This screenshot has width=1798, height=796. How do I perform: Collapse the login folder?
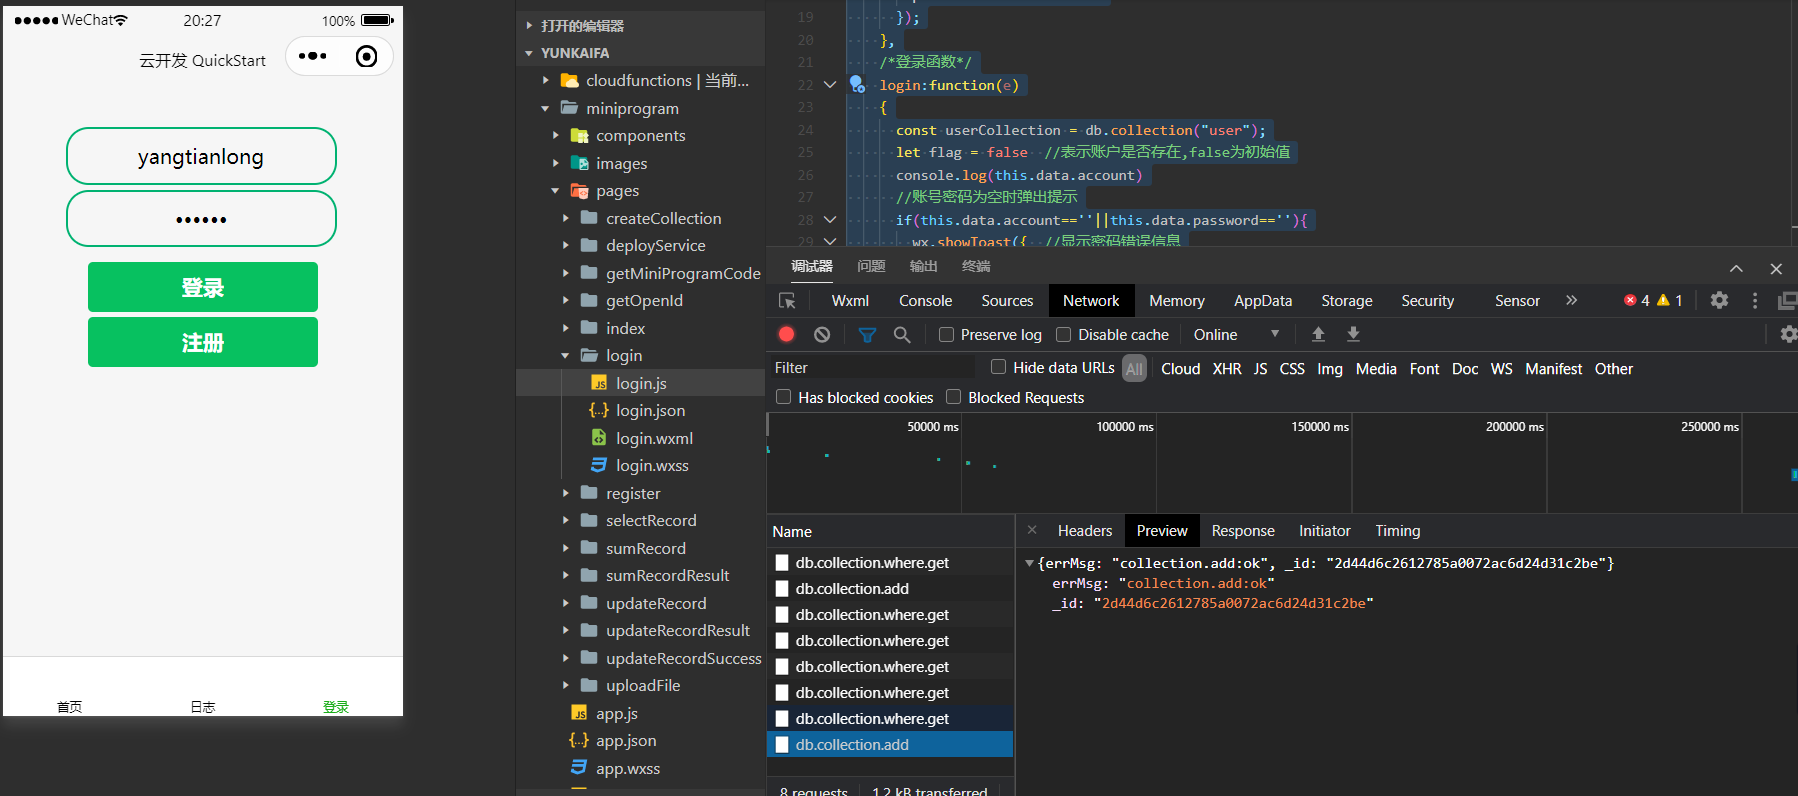[x=565, y=355]
